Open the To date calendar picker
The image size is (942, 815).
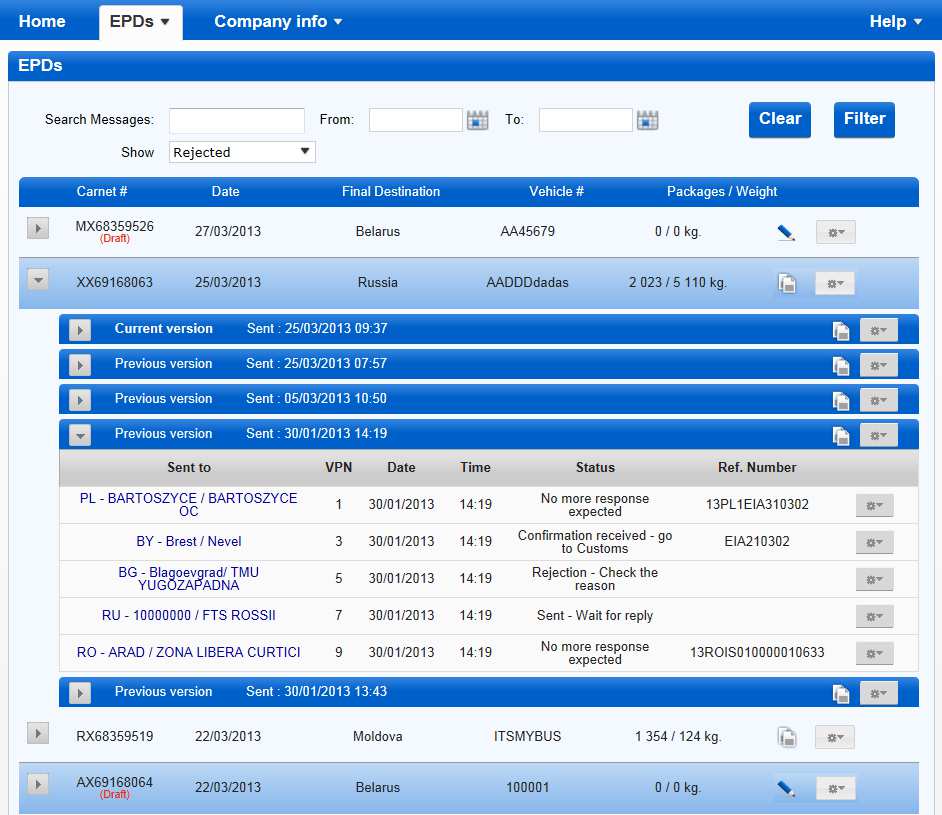tap(648, 120)
